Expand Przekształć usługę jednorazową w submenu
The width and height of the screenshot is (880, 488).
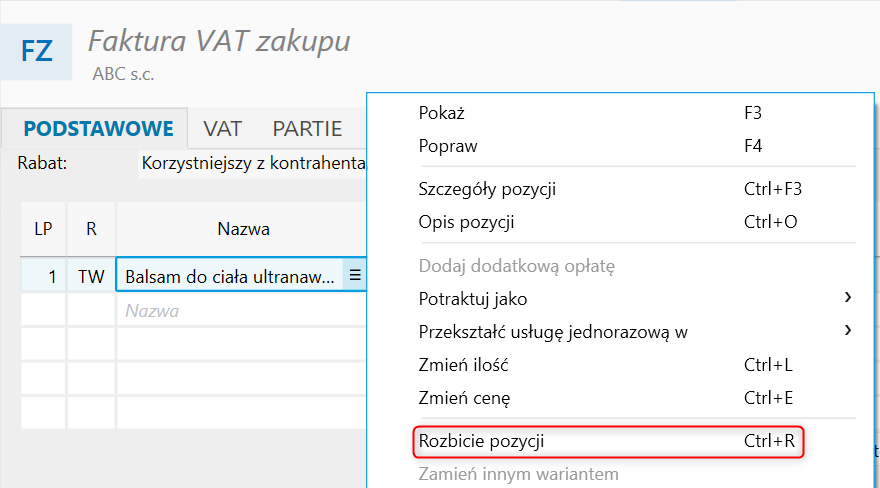pyautogui.click(x=553, y=332)
